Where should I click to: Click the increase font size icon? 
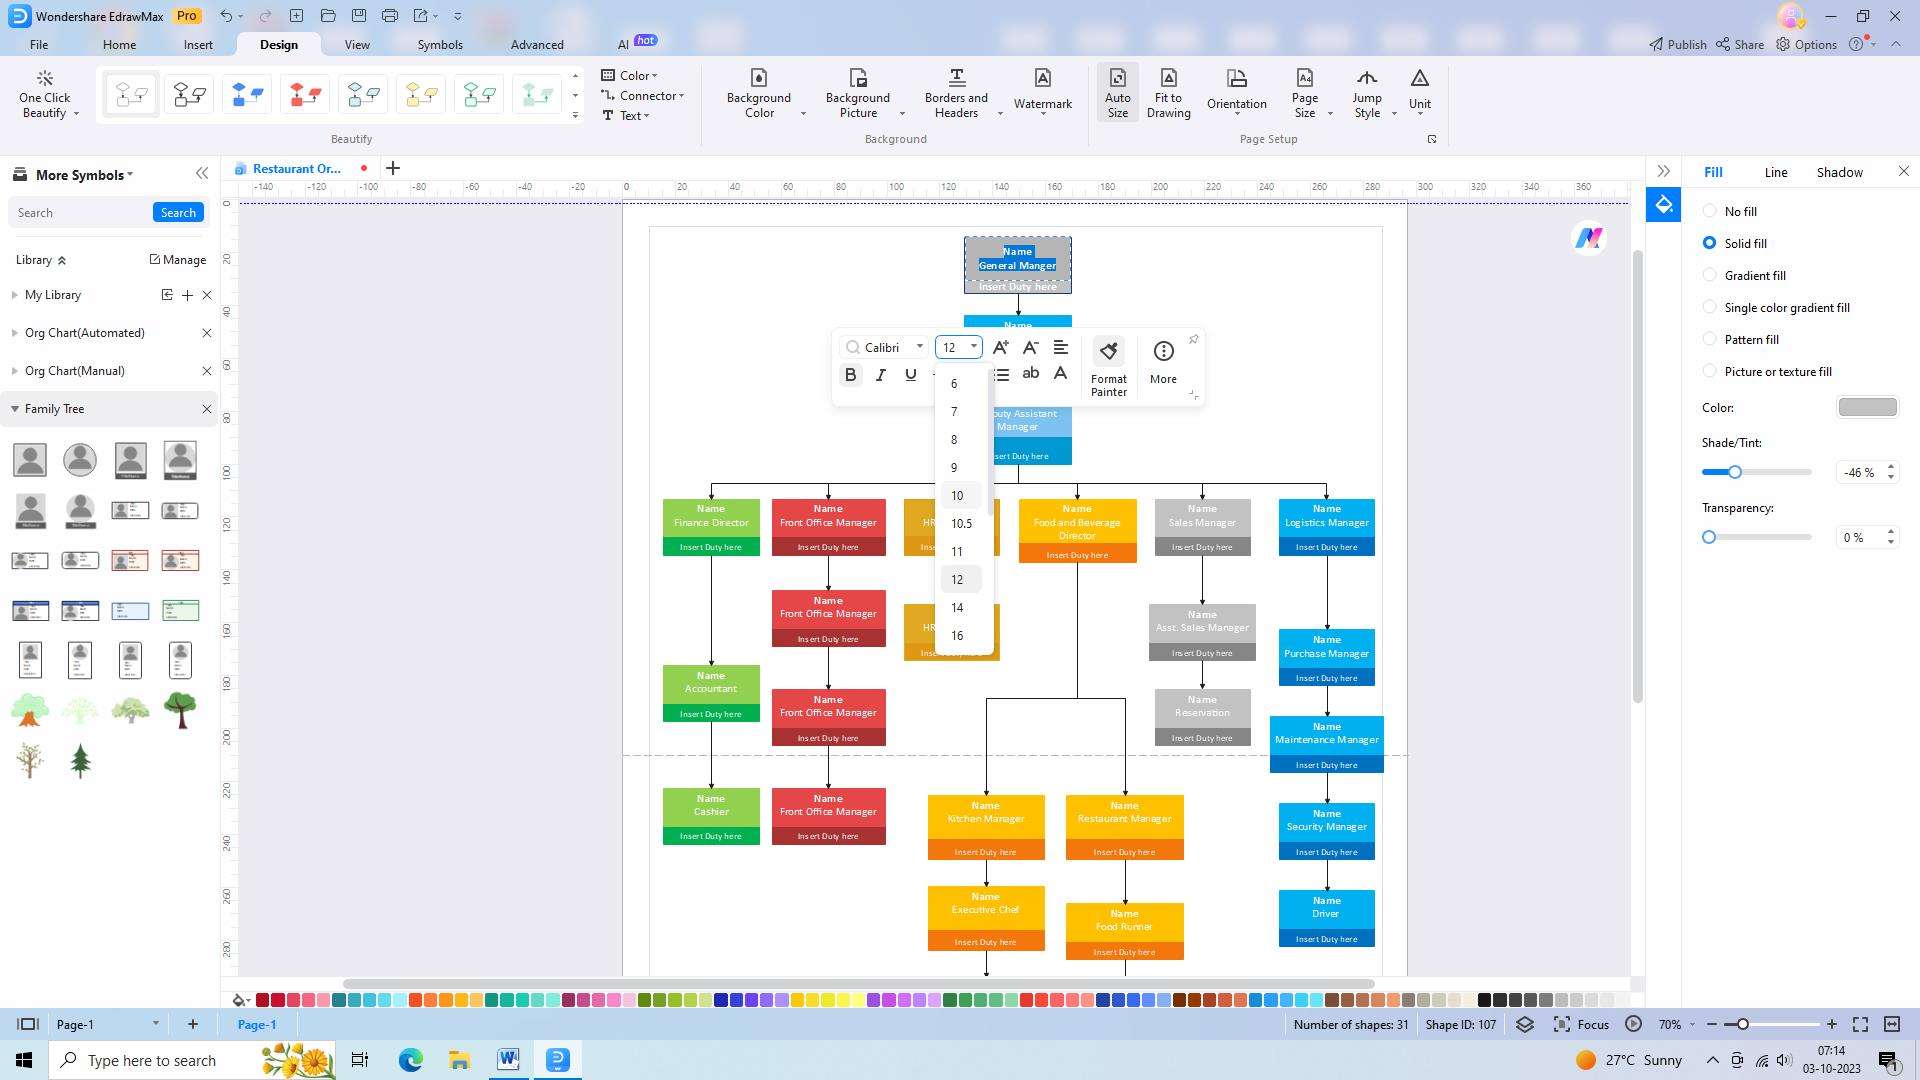[1000, 347]
